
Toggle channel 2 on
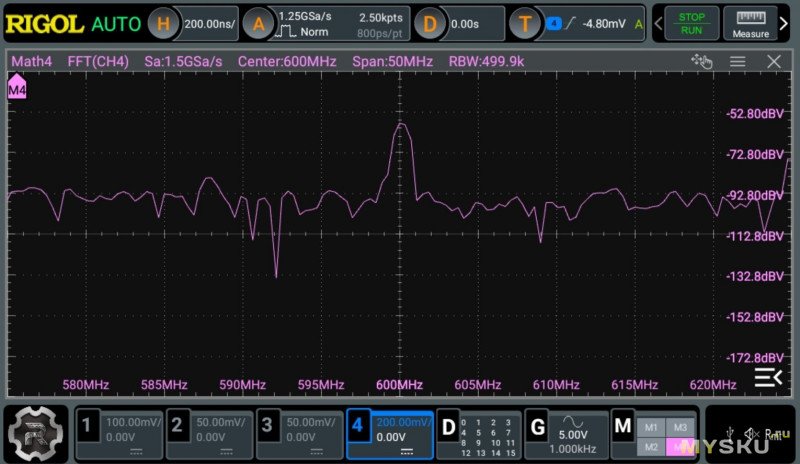point(209,433)
